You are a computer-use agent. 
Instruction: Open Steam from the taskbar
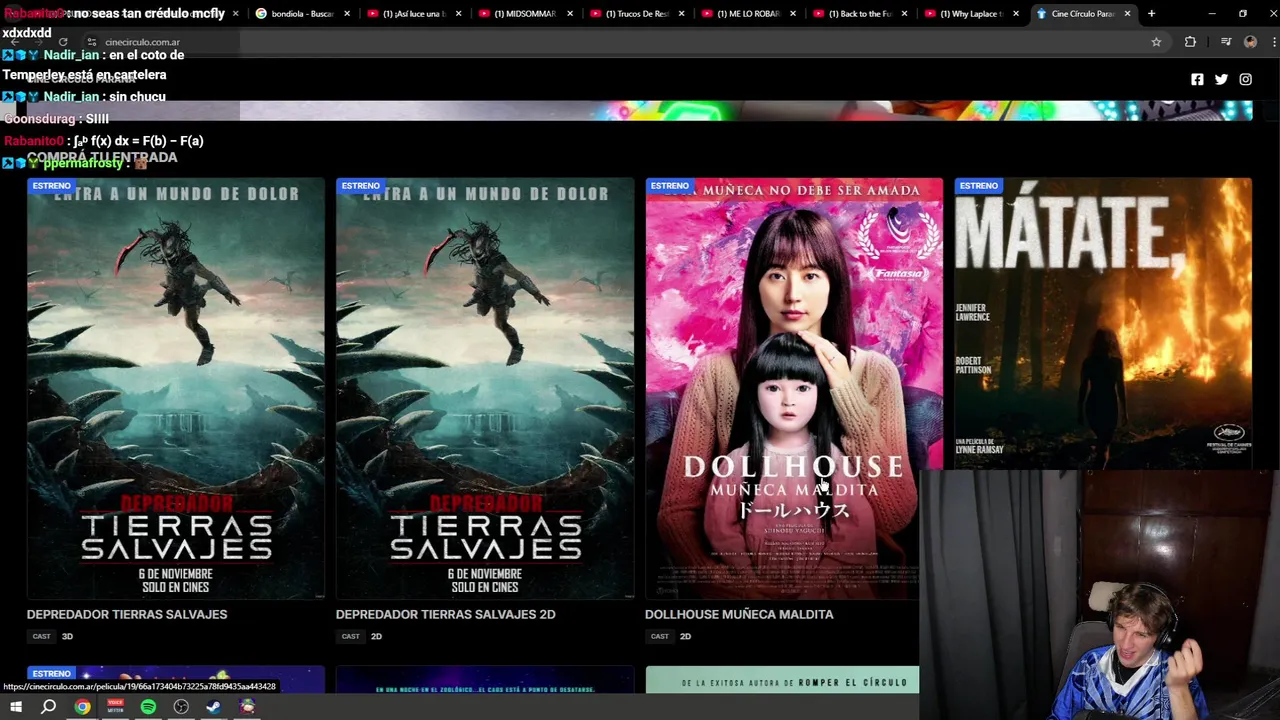[213, 707]
